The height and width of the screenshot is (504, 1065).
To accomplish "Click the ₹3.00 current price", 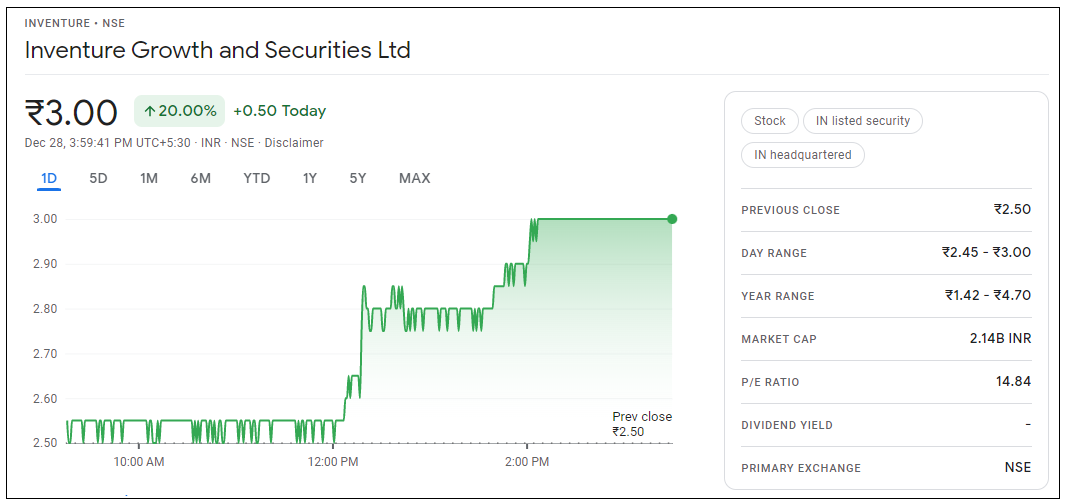I will click(x=71, y=112).
